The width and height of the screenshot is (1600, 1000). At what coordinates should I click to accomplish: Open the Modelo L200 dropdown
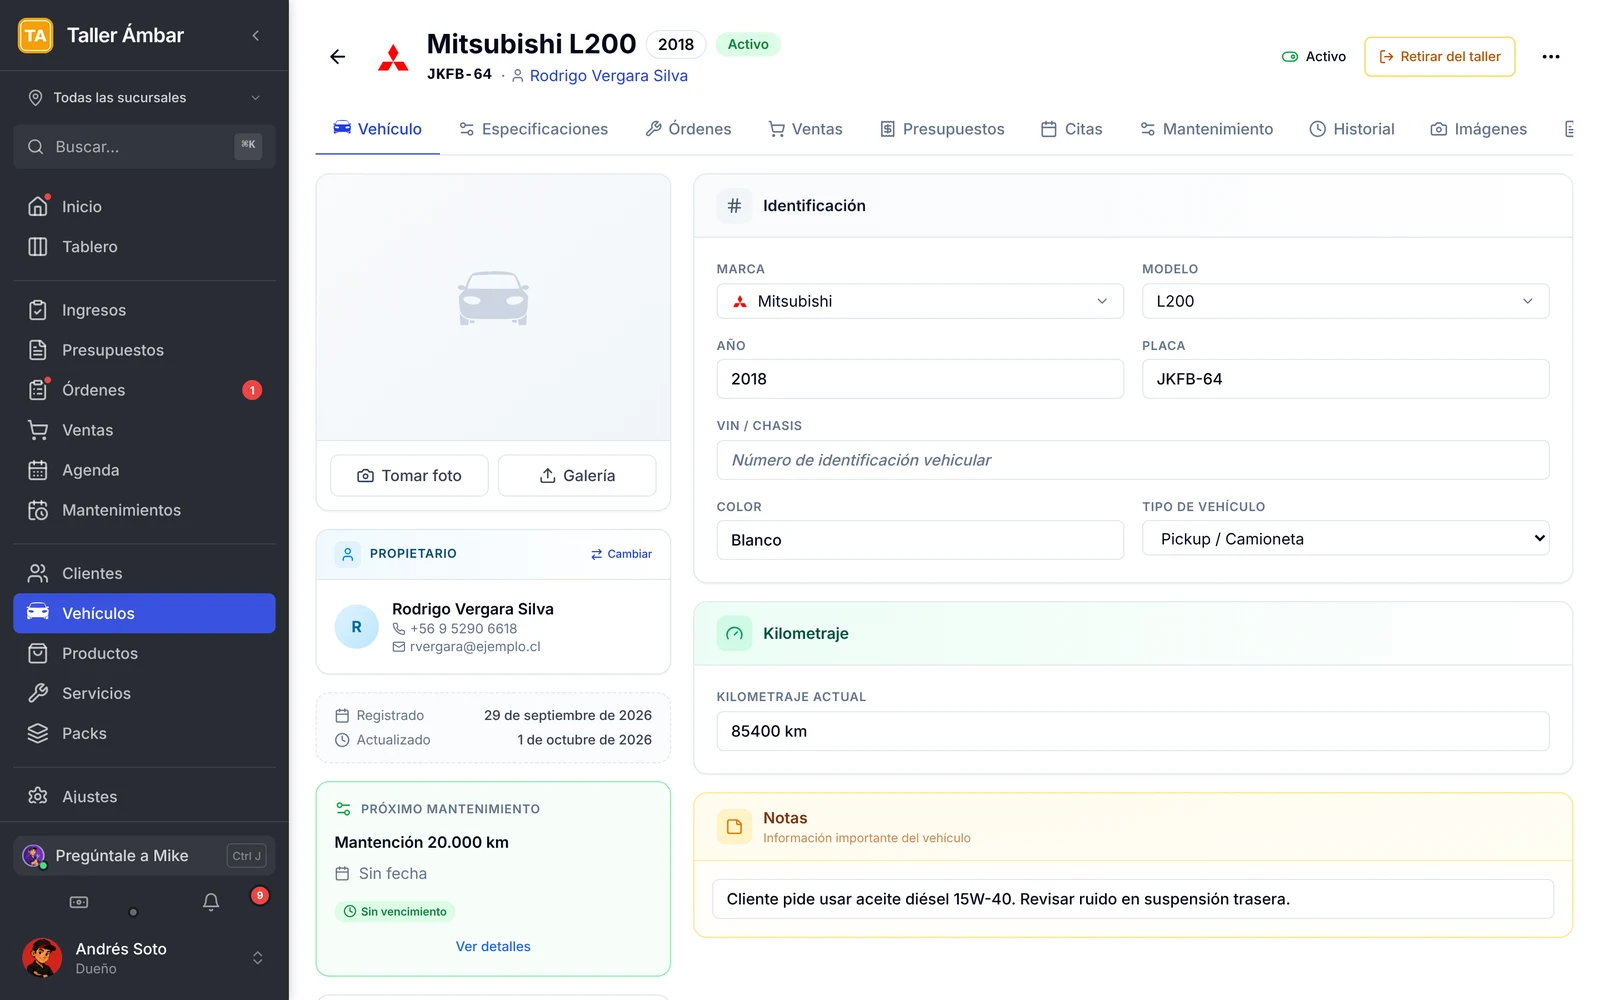1345,301
